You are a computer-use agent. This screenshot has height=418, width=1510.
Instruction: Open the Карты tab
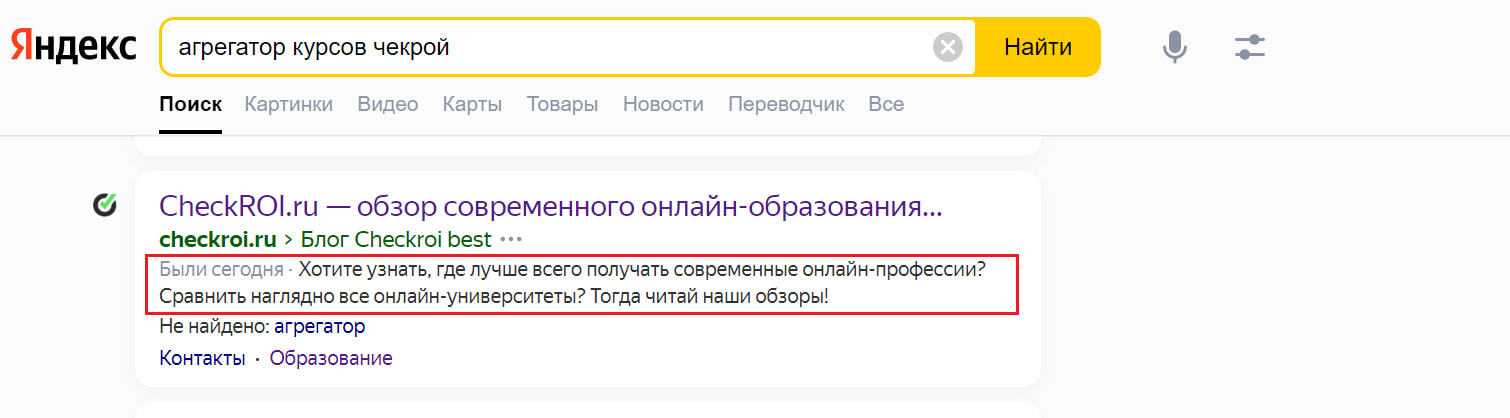tap(472, 104)
